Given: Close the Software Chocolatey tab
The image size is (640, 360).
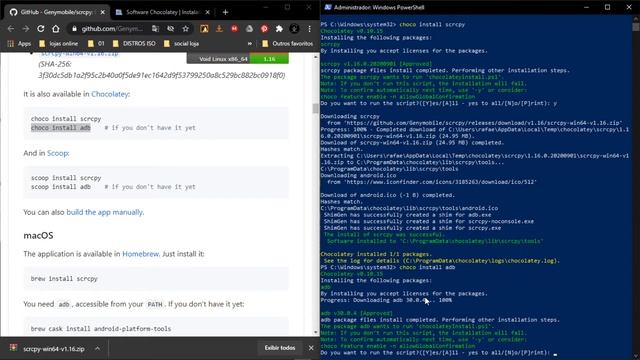Looking at the screenshot, I should (x=207, y=12).
